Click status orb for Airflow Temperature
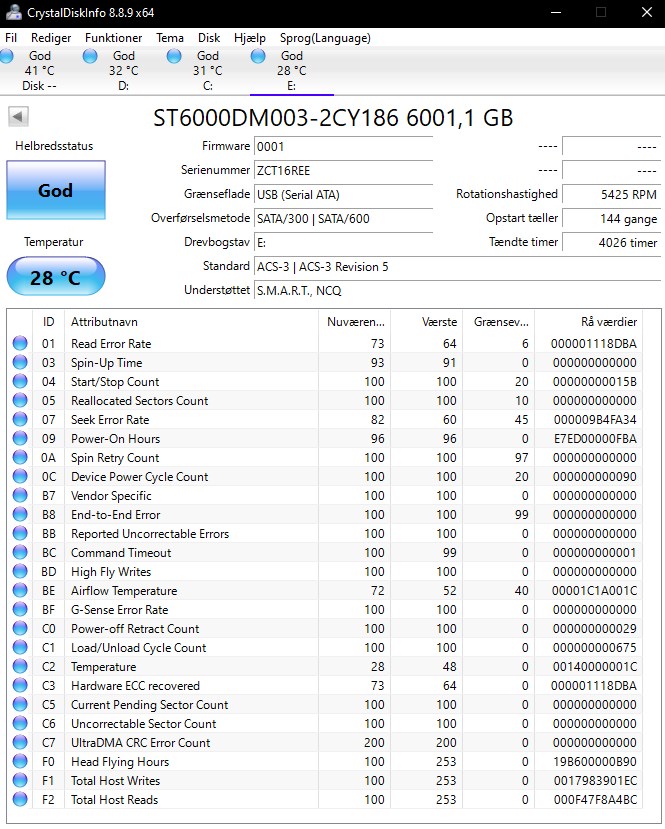The height and width of the screenshot is (829, 665). [x=20, y=591]
